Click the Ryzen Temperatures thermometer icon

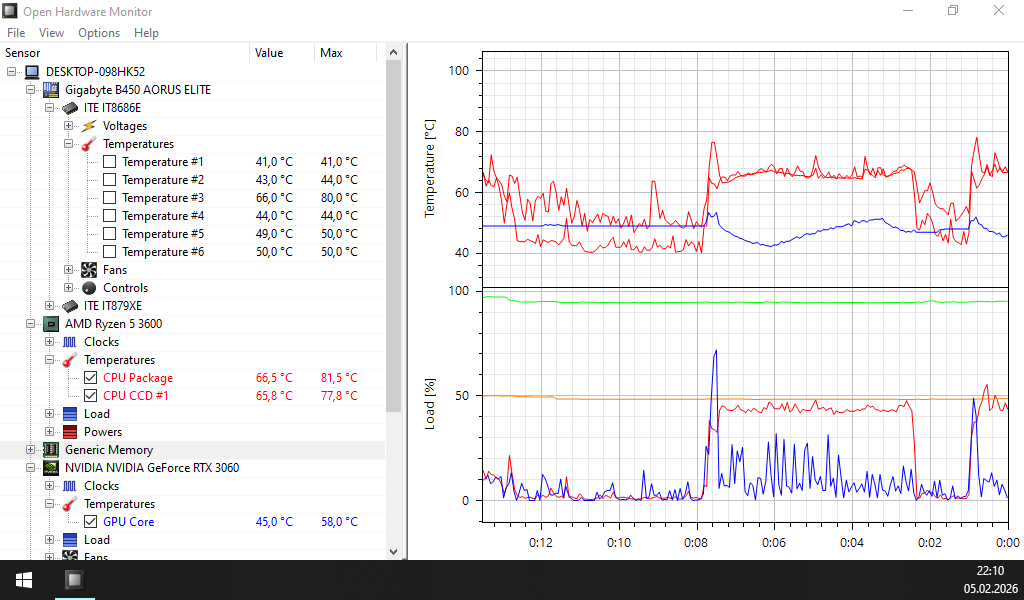(x=70, y=360)
